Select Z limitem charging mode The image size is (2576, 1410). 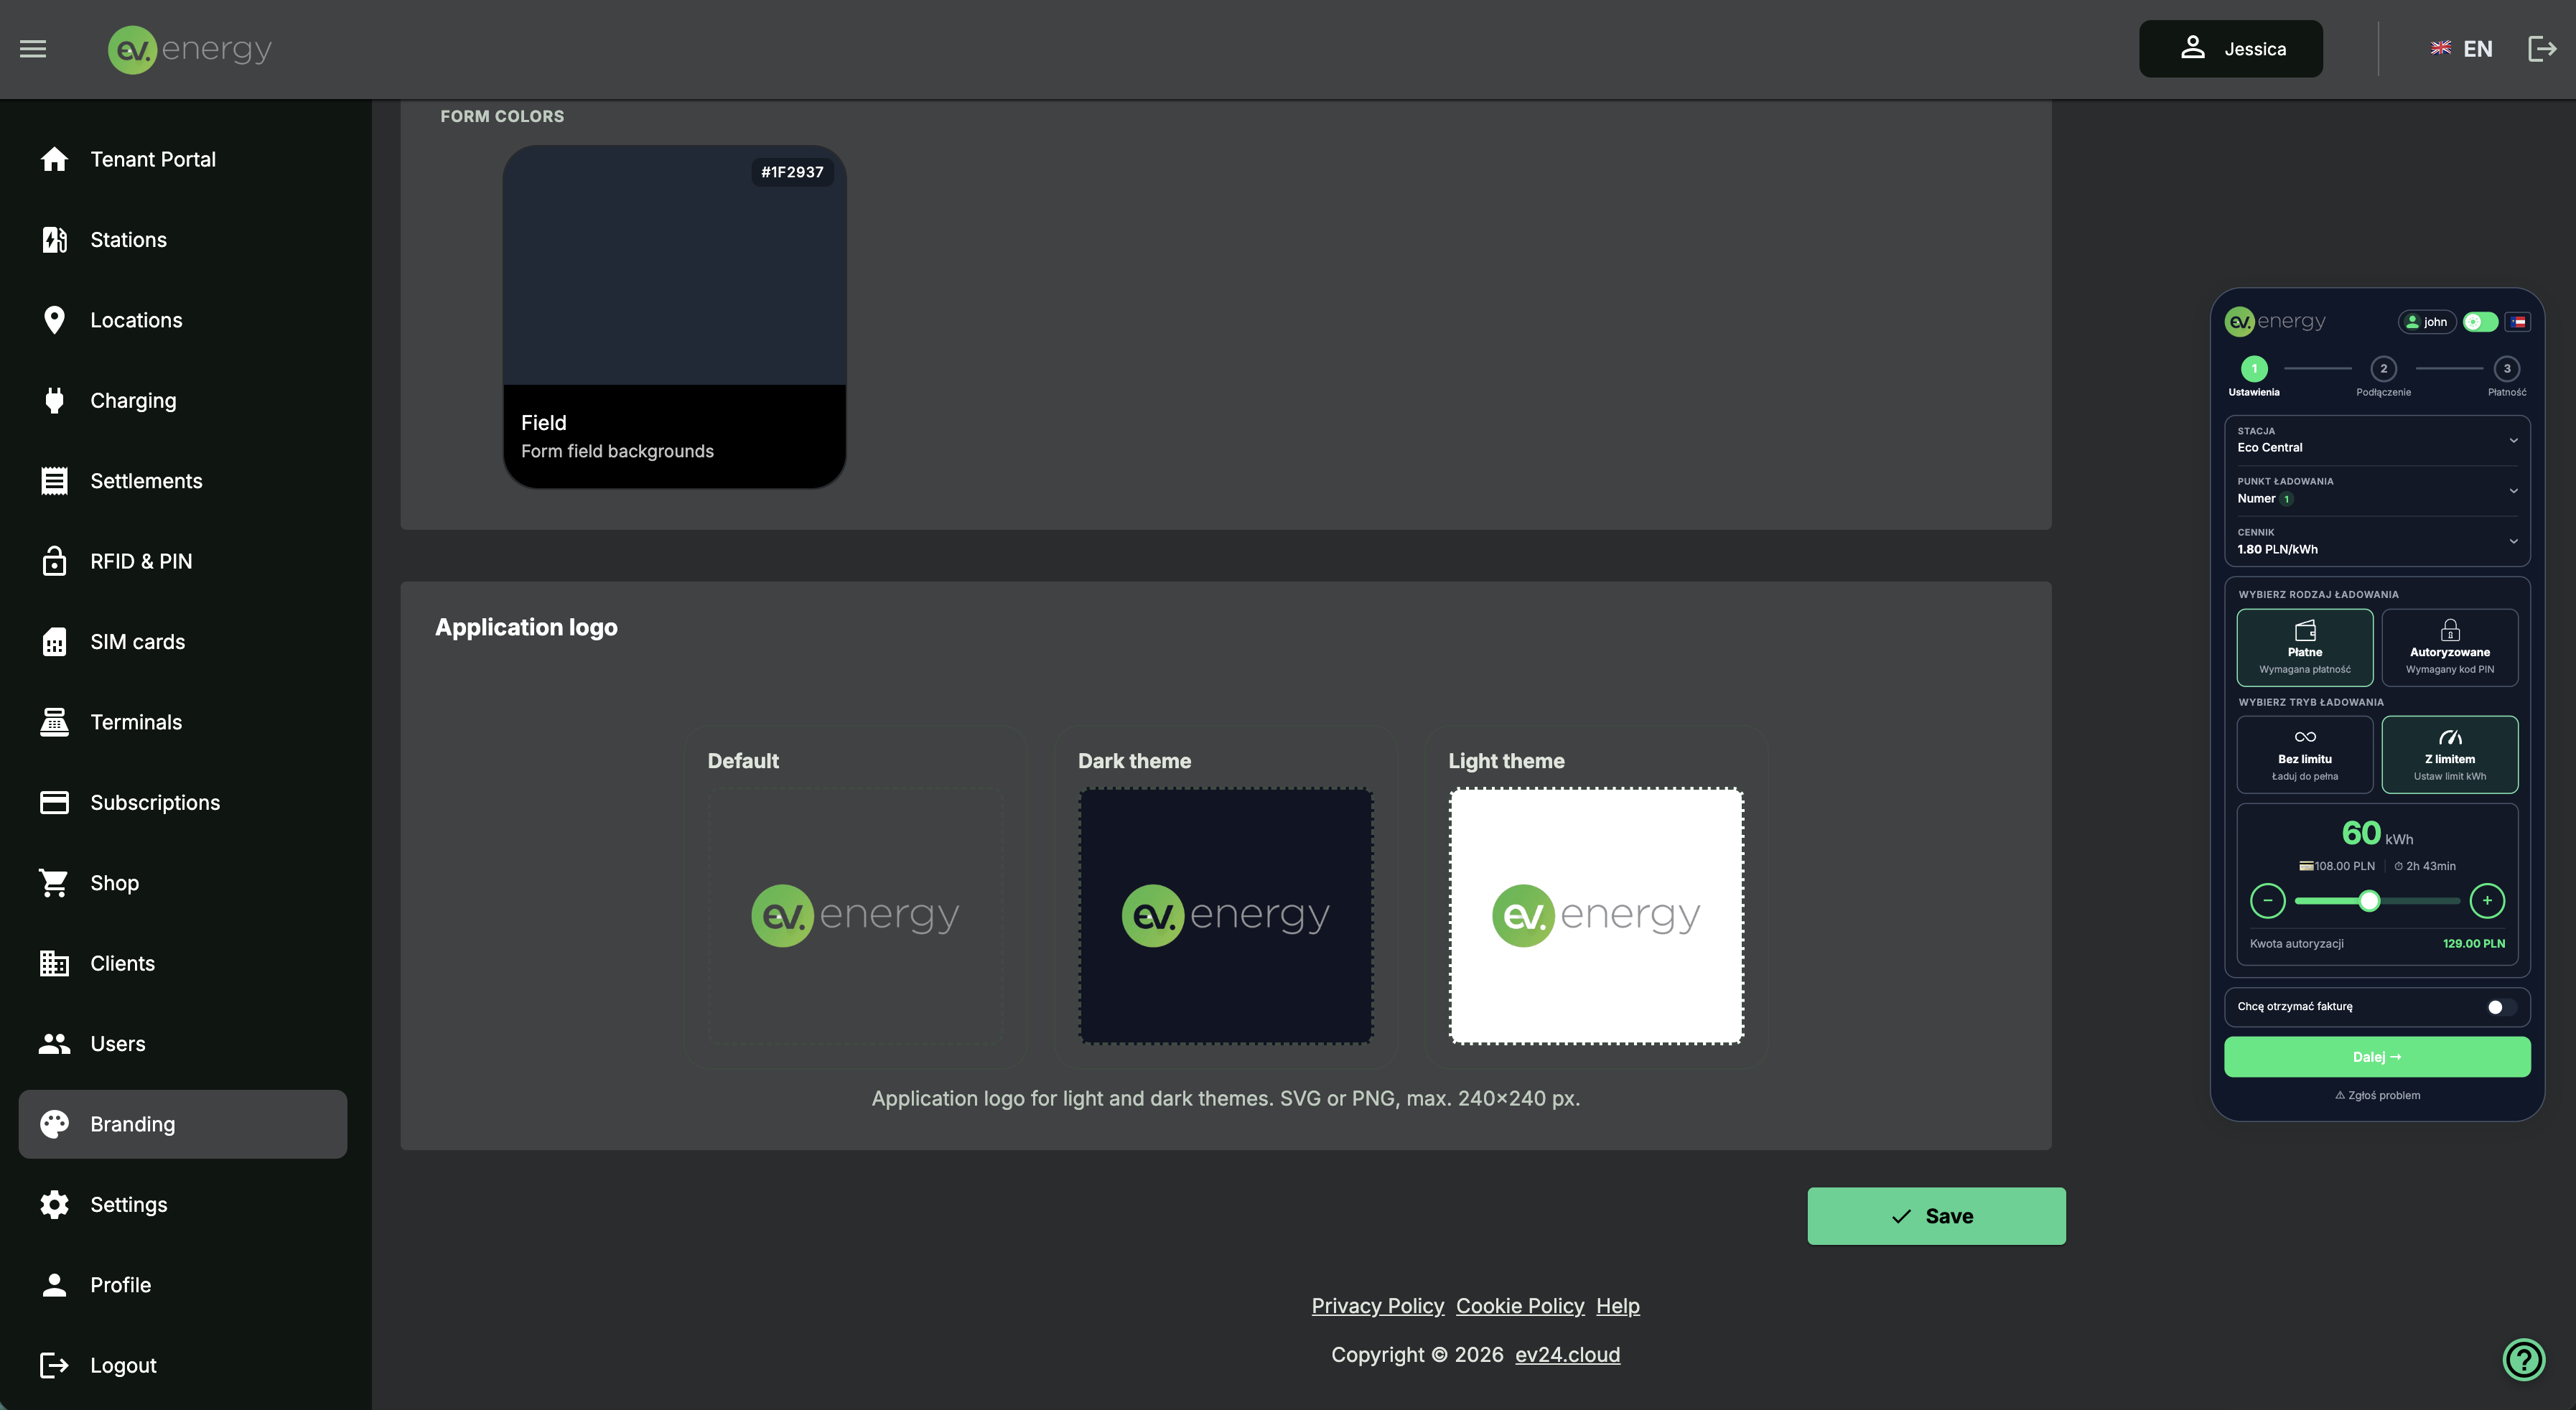pos(2450,755)
